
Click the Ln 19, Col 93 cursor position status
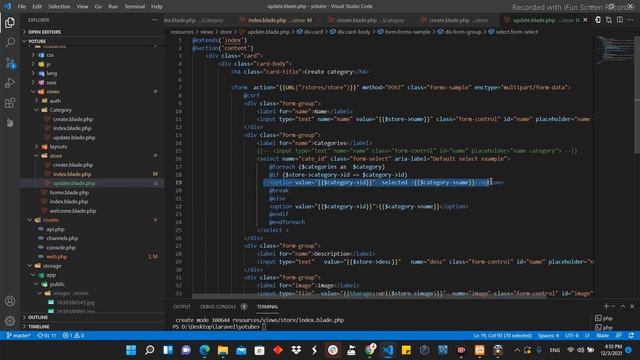tap(502, 336)
